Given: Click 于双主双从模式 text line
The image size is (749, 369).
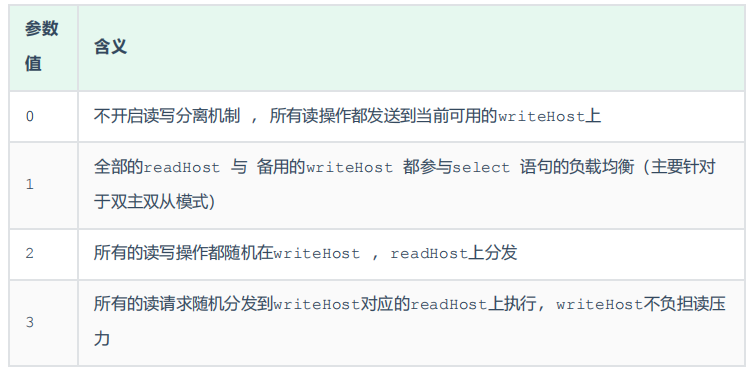Looking at the screenshot, I should click(x=155, y=202).
